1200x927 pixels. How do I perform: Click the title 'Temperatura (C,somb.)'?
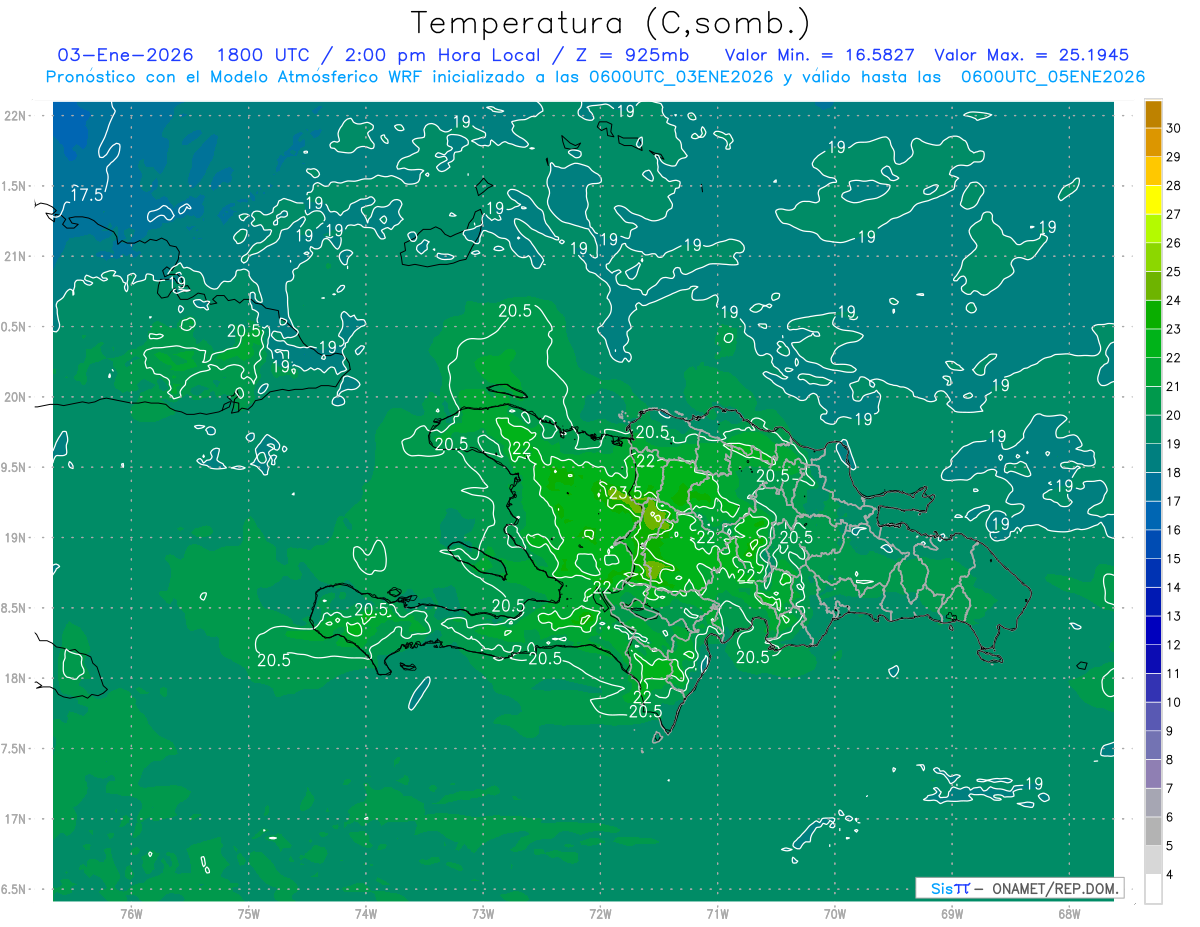[611, 23]
